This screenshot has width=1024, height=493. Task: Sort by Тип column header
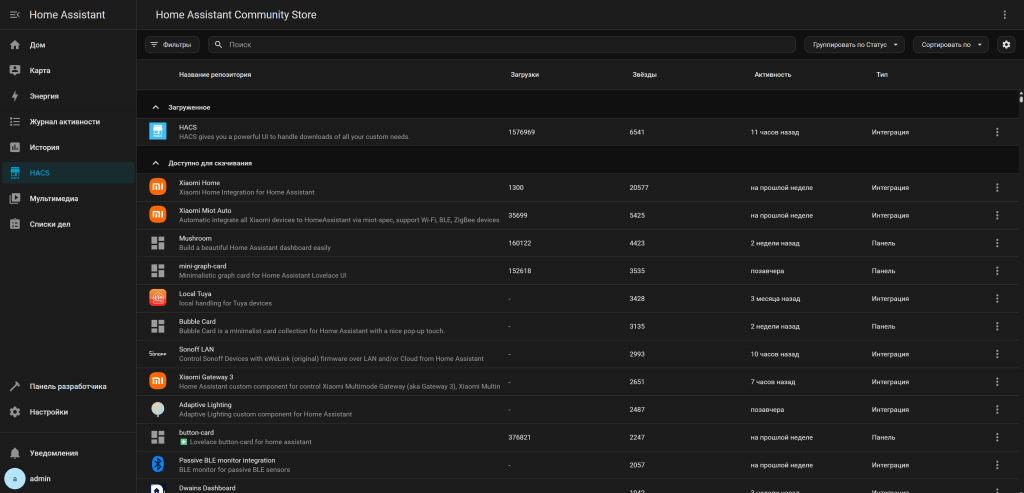882,74
